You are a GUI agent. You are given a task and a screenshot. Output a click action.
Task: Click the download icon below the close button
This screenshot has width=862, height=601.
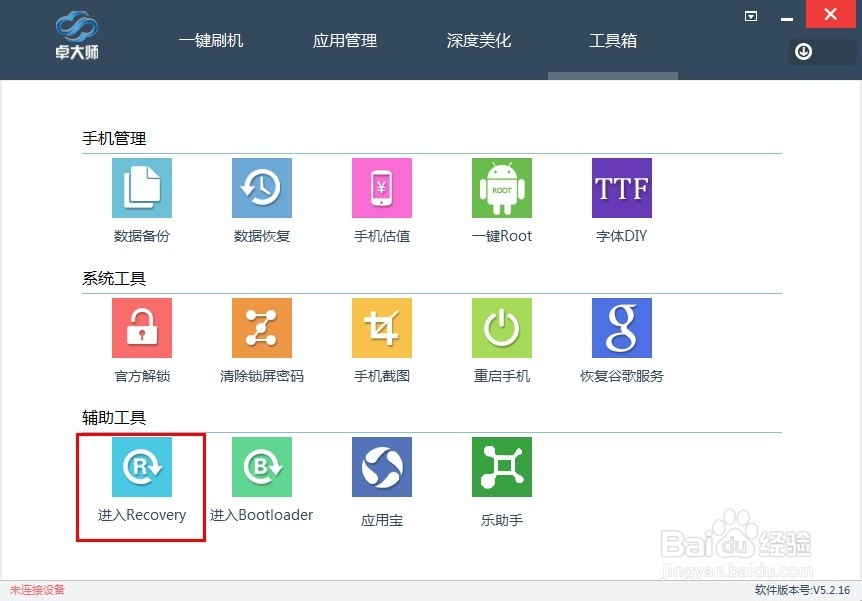pos(804,51)
